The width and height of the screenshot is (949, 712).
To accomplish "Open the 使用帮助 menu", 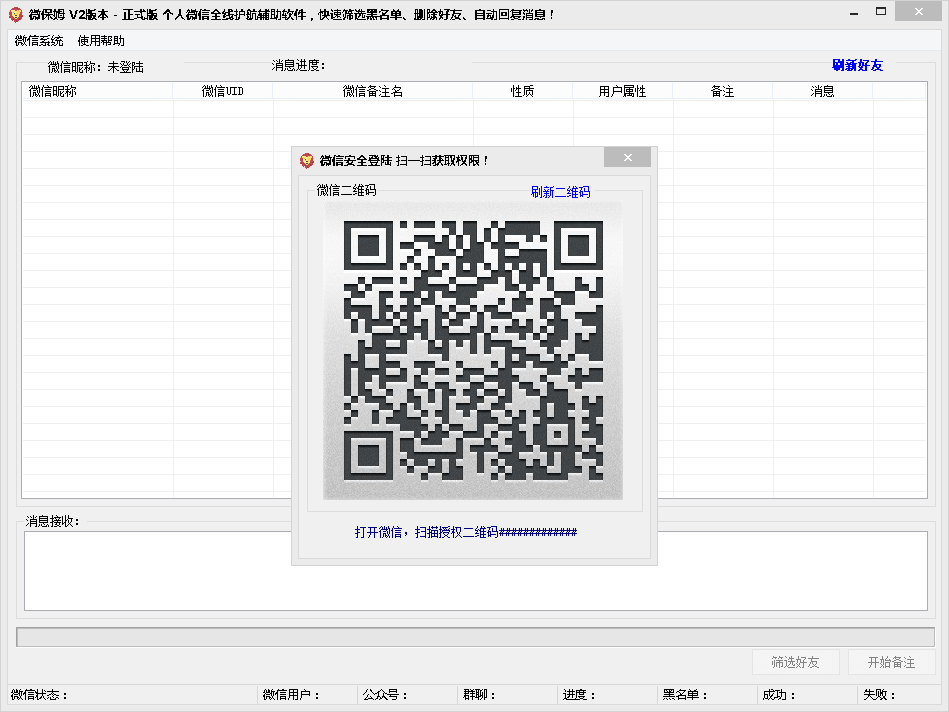I will tap(101, 41).
